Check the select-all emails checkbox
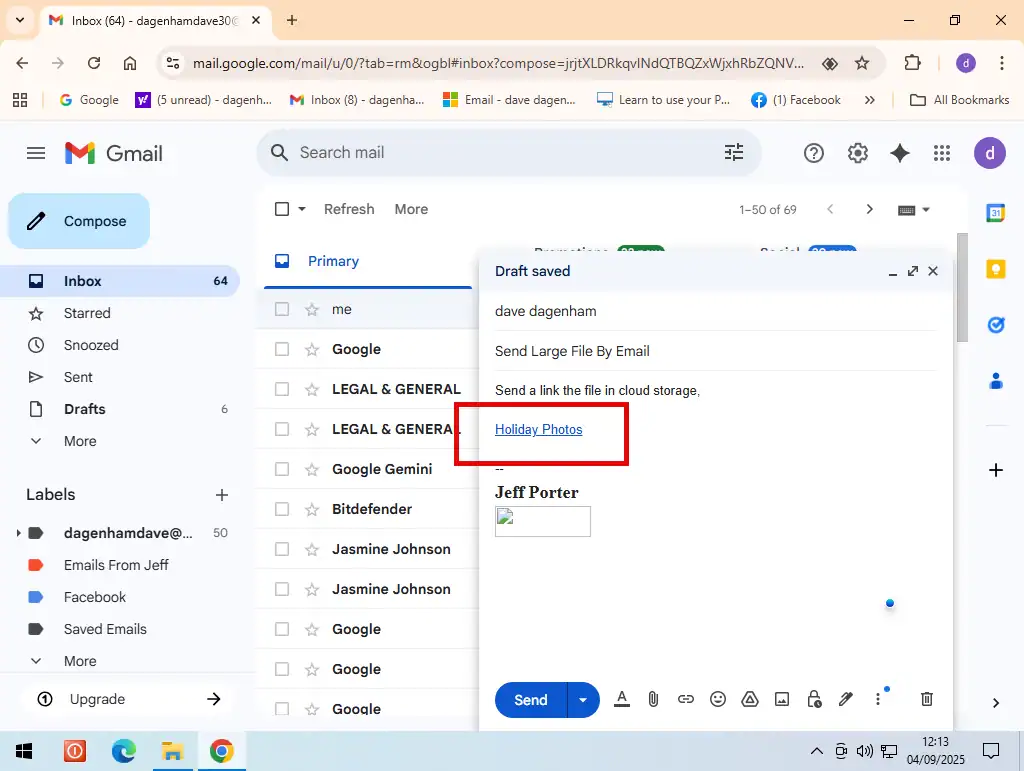The height and width of the screenshot is (771, 1024). [282, 209]
